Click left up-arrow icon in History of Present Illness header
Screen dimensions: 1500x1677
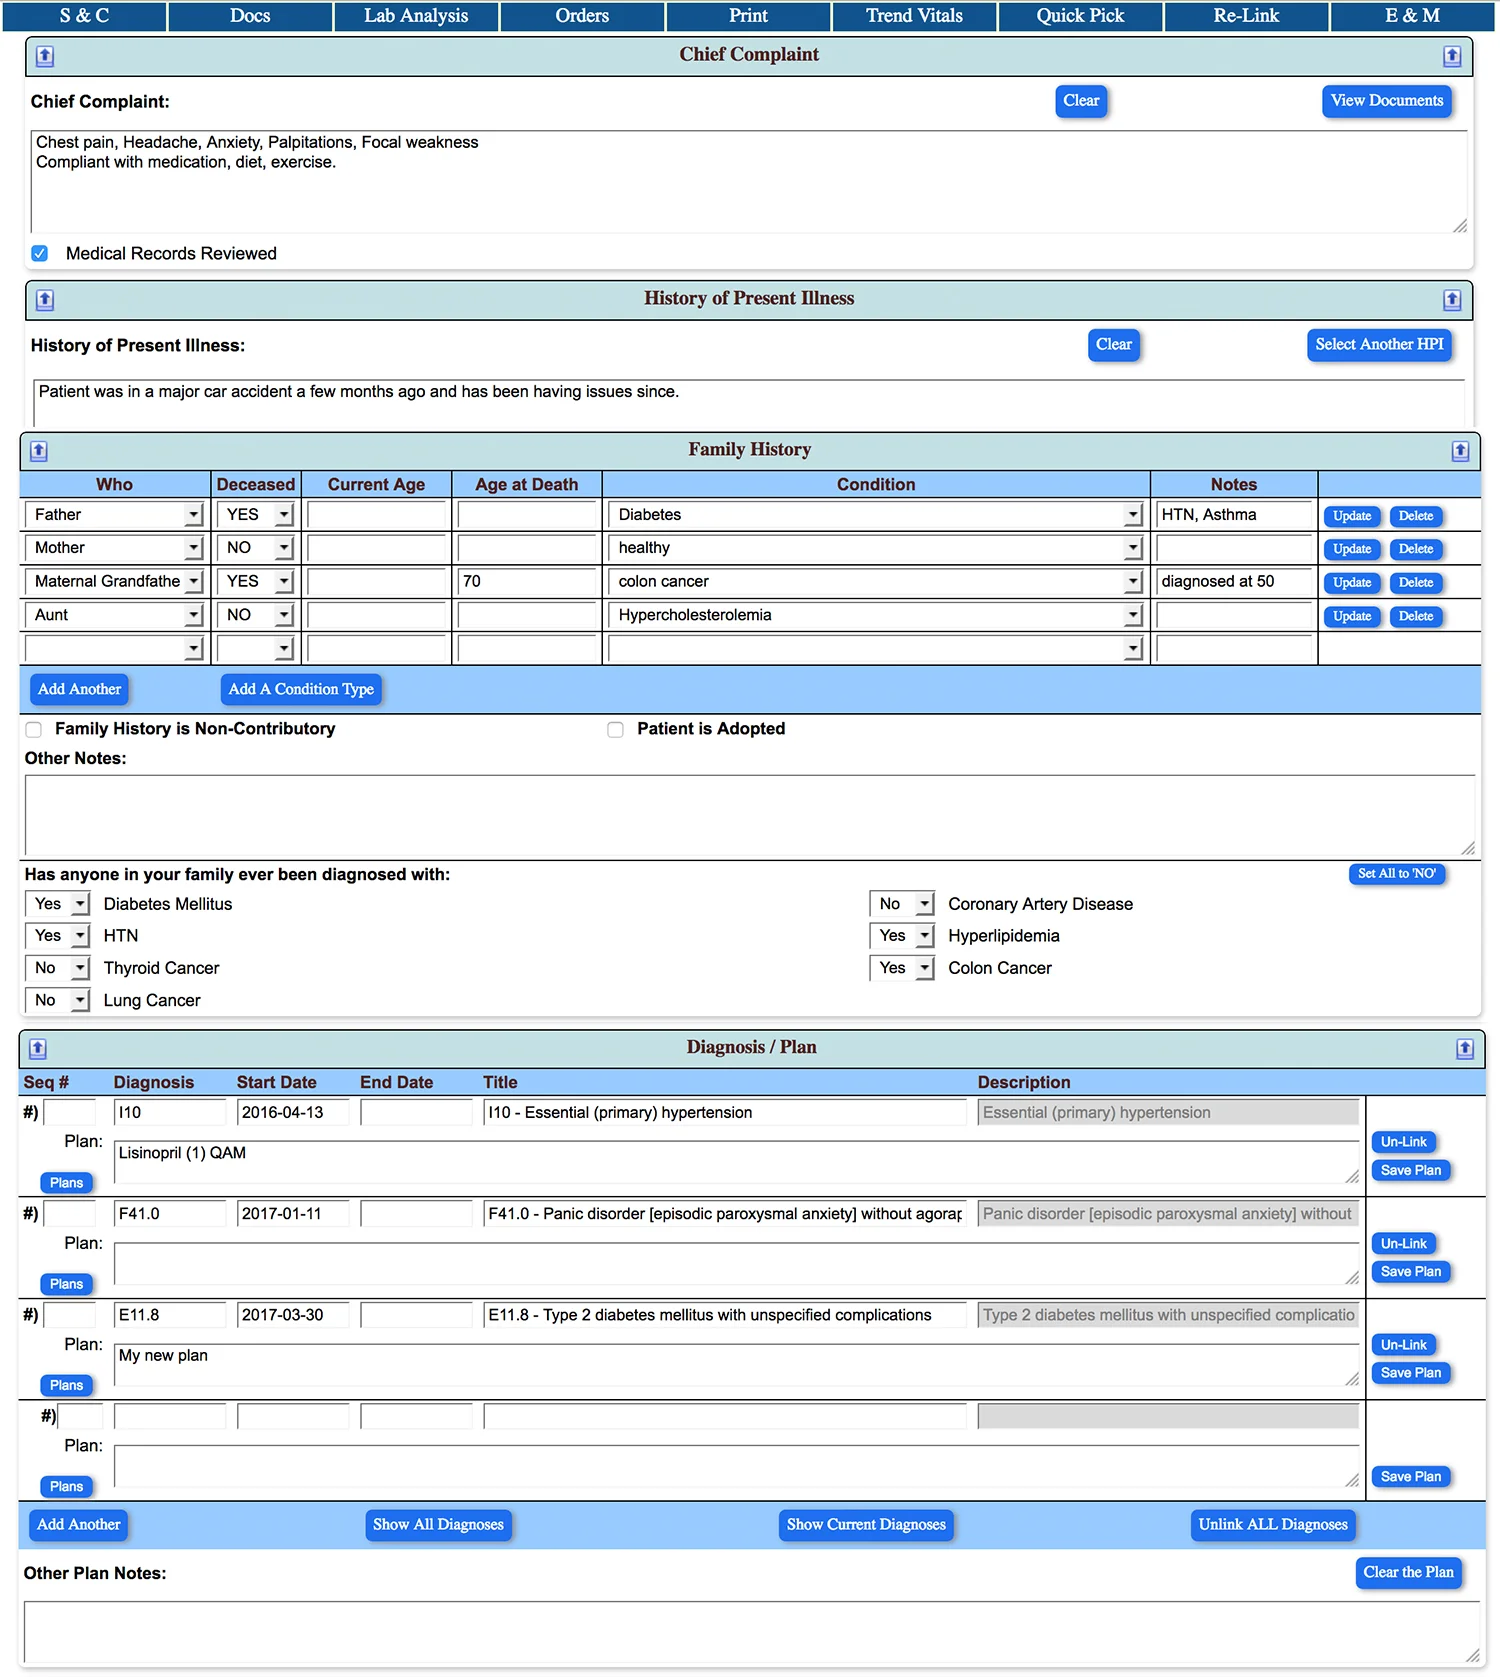tap(45, 299)
